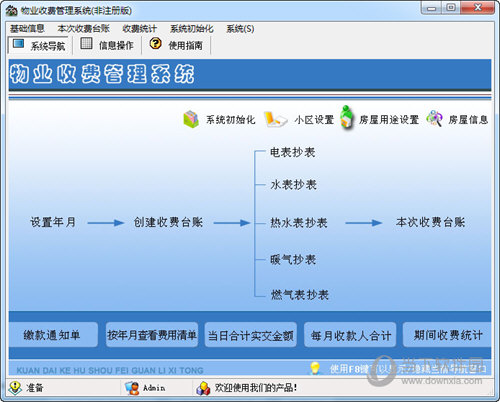Open the 收费统计 menu

tap(139, 29)
